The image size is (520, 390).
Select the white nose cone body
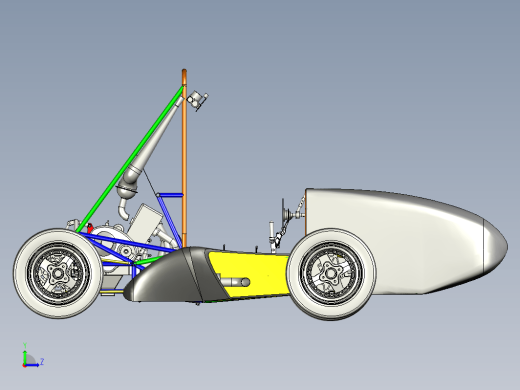(407, 242)
